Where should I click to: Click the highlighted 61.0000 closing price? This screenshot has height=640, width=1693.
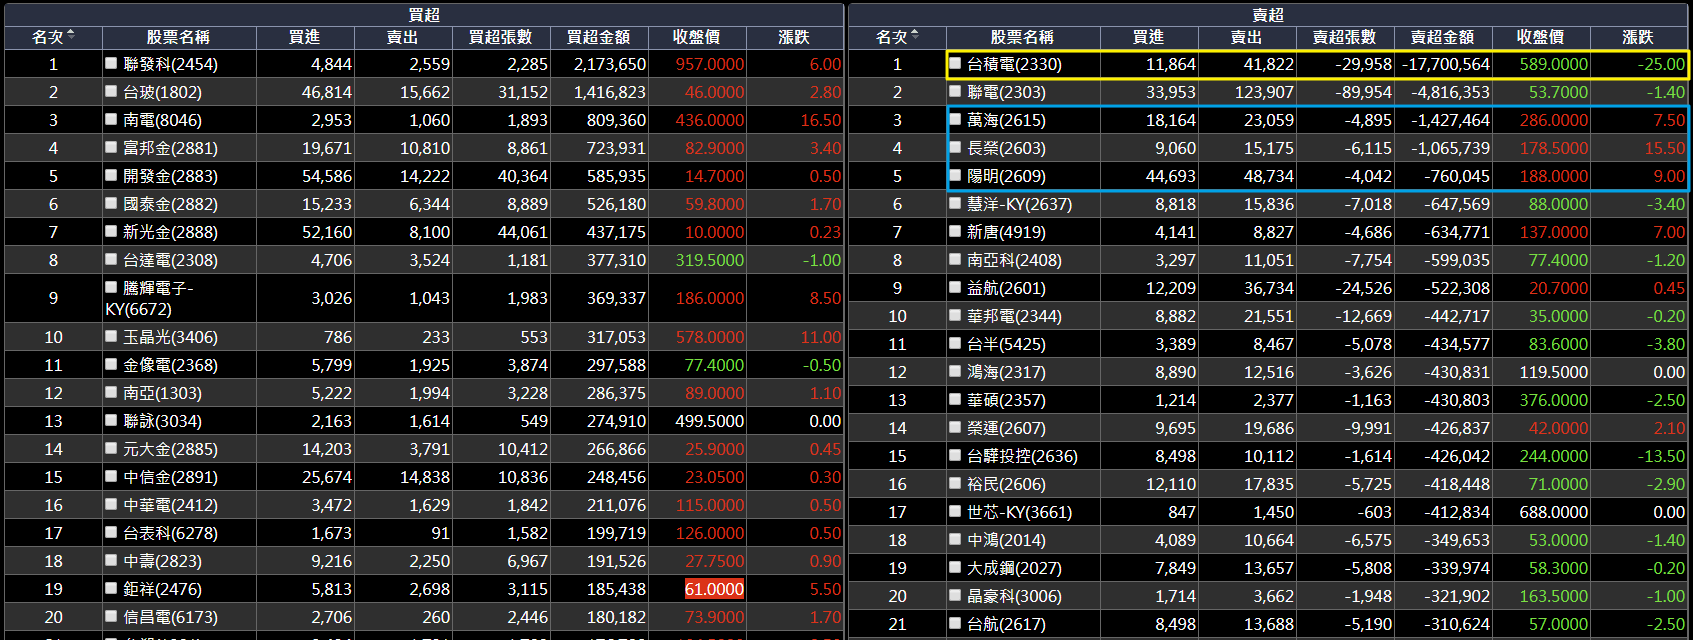point(714,589)
